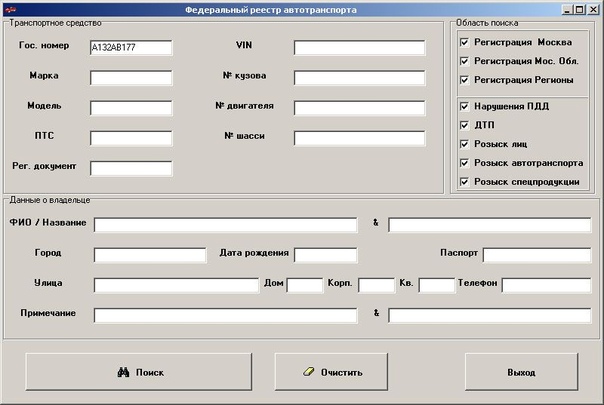604x405 pixels.
Task: Select the Телефон input field
Action: pyautogui.click(x=546, y=286)
